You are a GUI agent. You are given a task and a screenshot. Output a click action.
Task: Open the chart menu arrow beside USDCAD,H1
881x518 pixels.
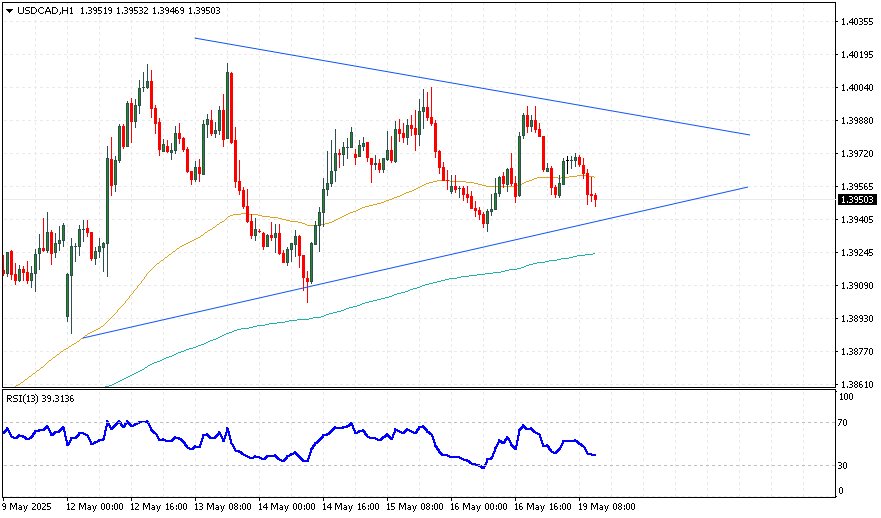pyautogui.click(x=9, y=10)
